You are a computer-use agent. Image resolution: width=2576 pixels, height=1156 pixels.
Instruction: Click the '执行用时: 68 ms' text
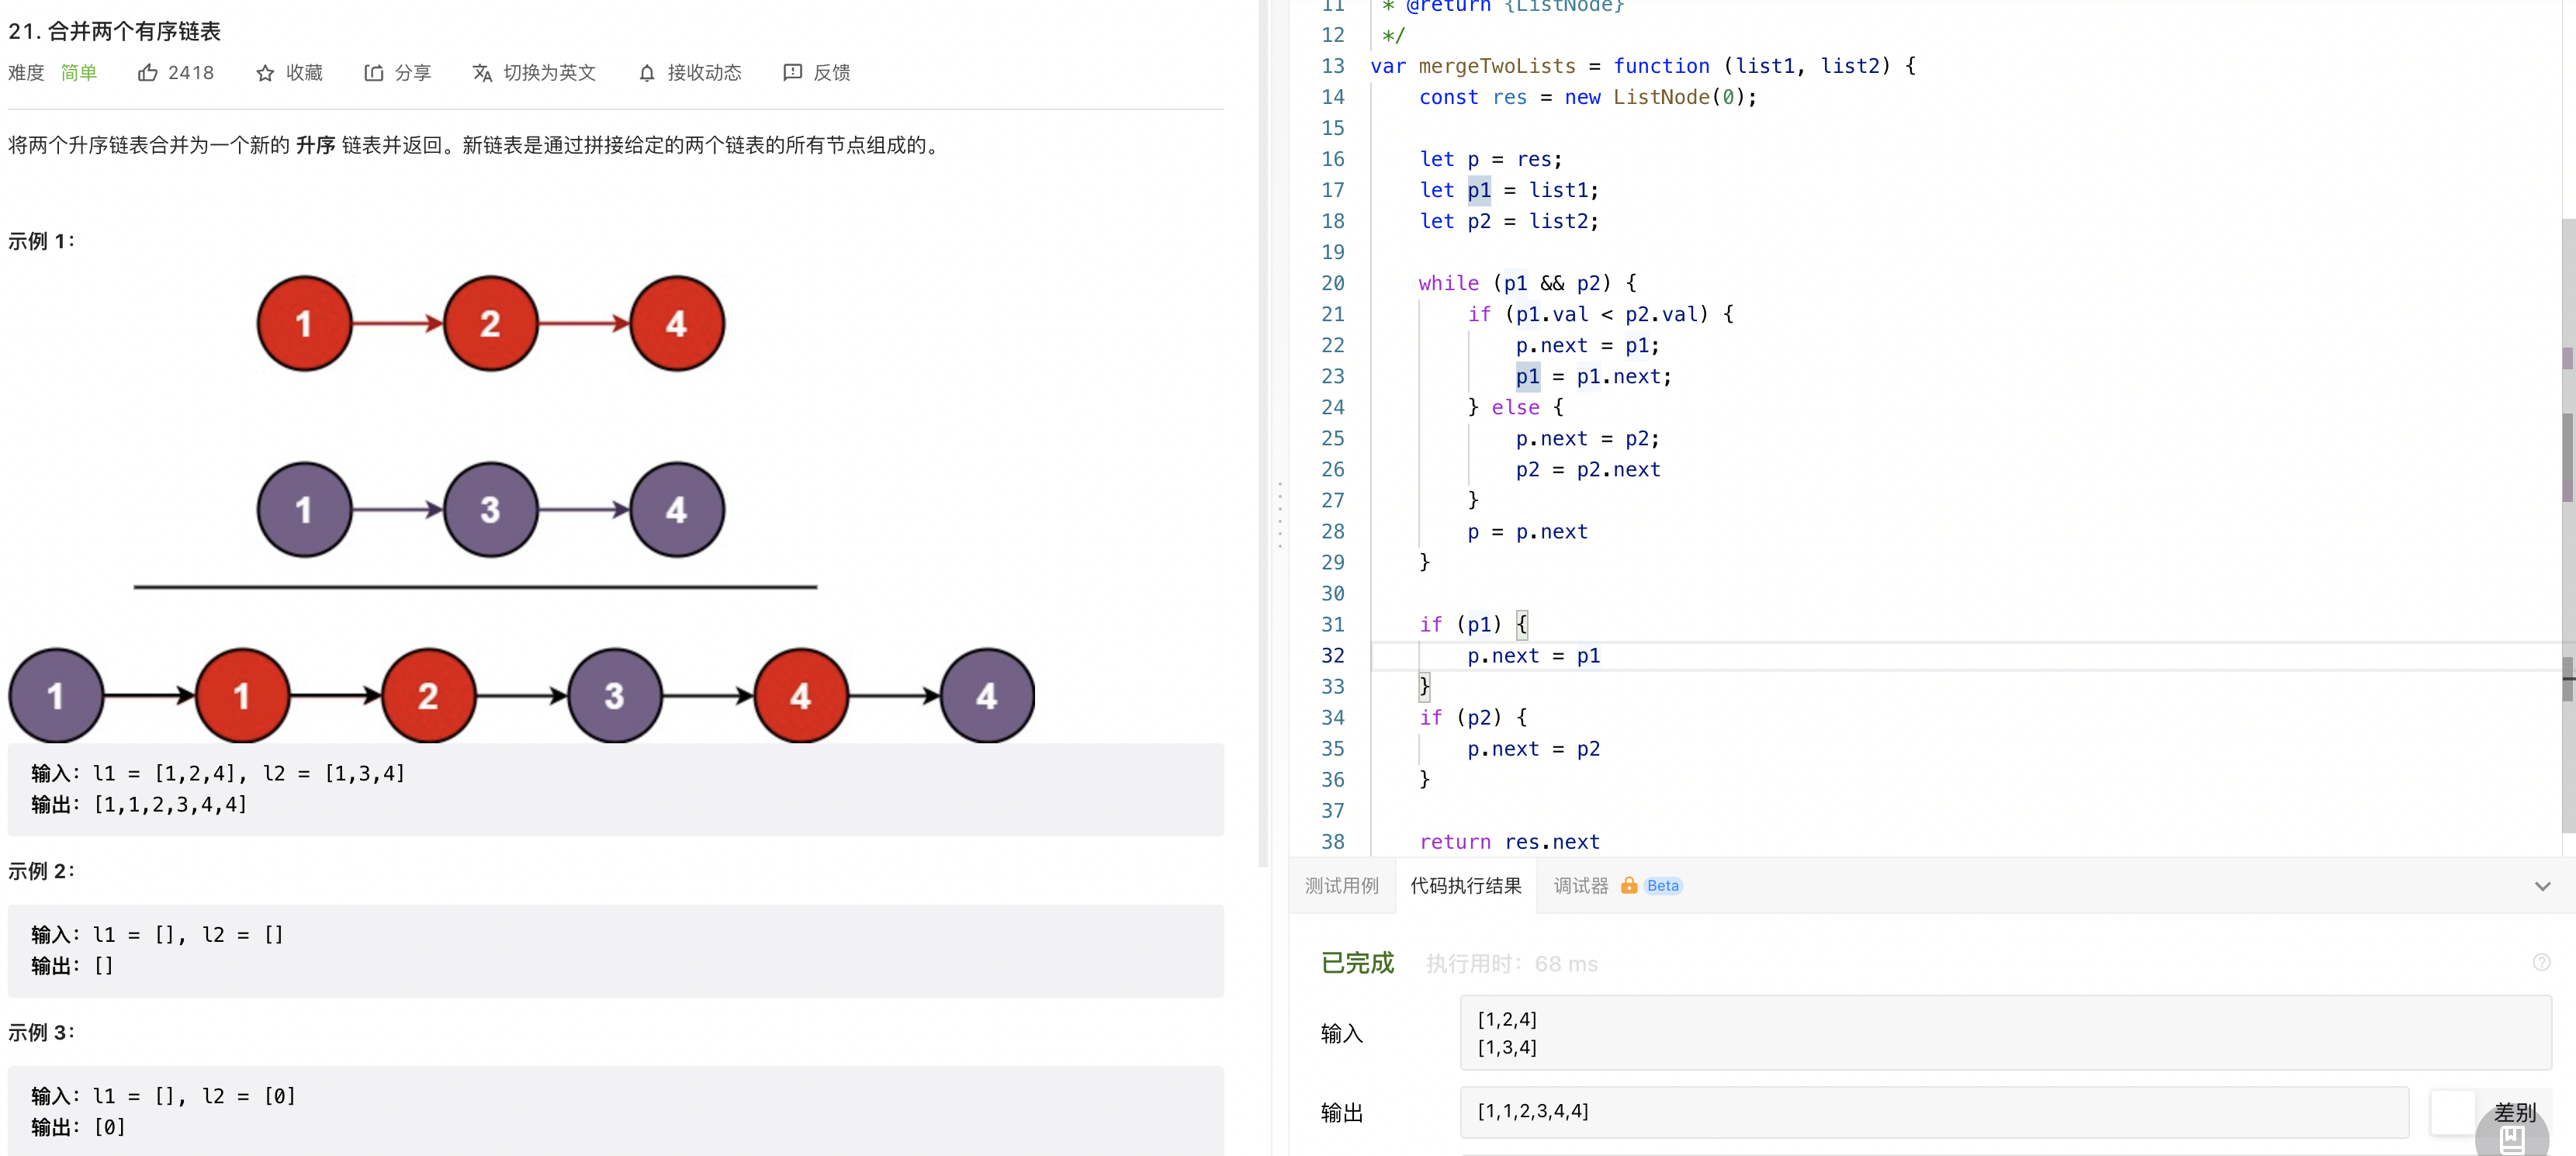pos(1511,964)
